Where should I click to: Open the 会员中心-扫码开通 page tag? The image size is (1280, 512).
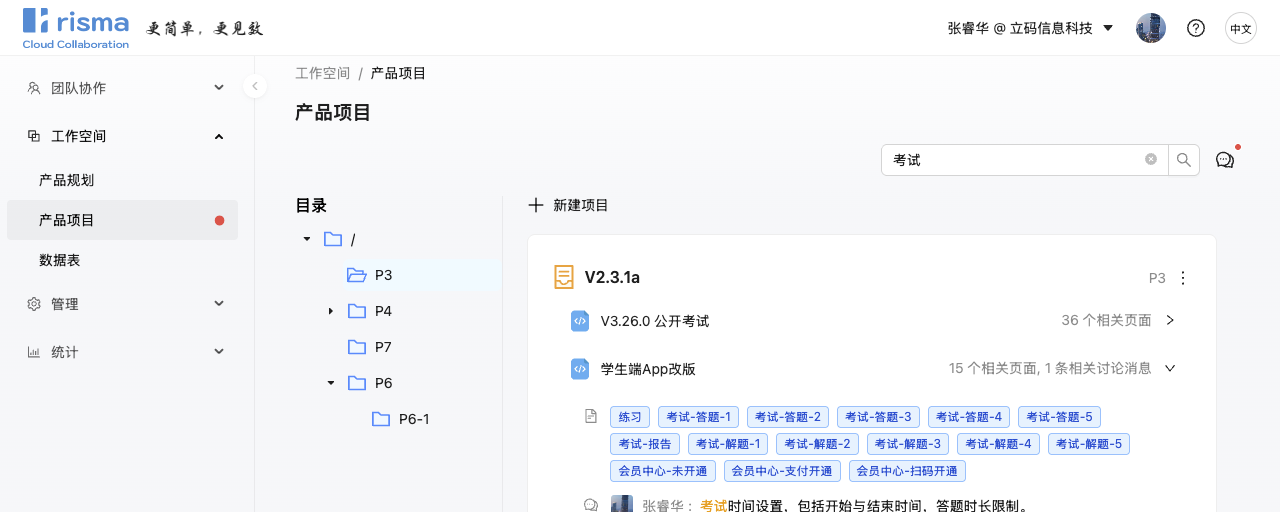coord(907,471)
